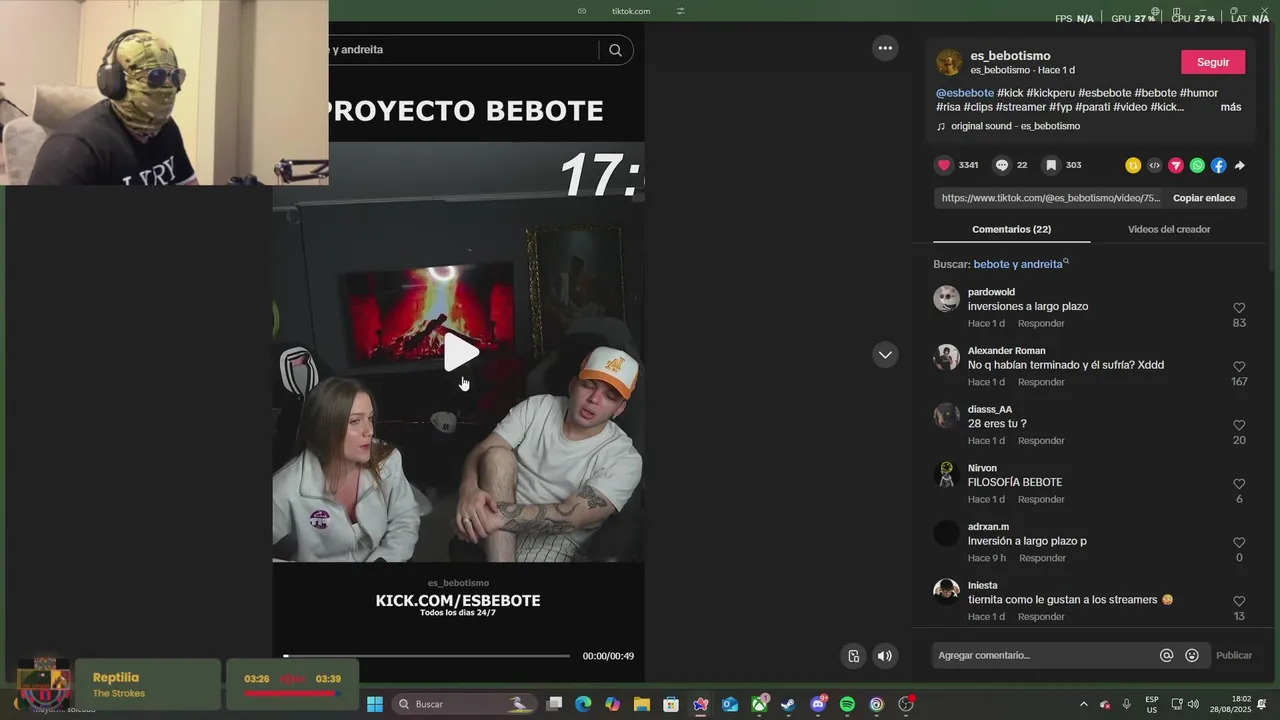This screenshot has width=1280, height=720.
Task: Open the @esbebote mention link
Action: (x=965, y=93)
